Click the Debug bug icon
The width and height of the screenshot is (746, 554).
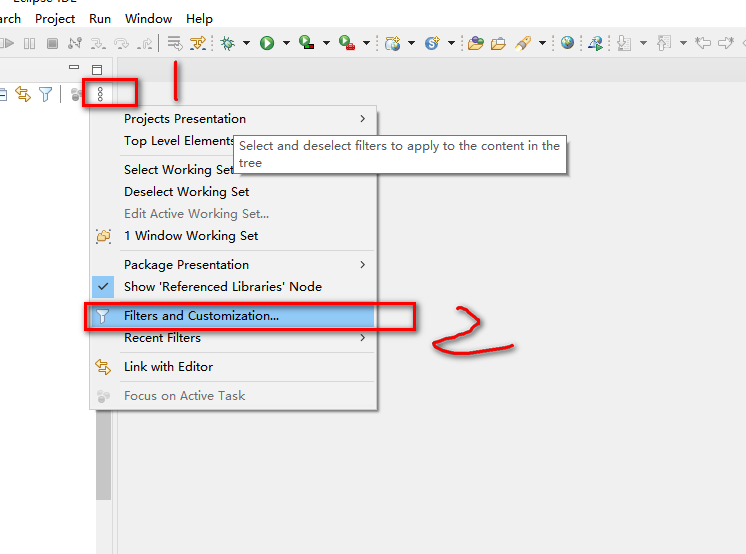[x=228, y=43]
